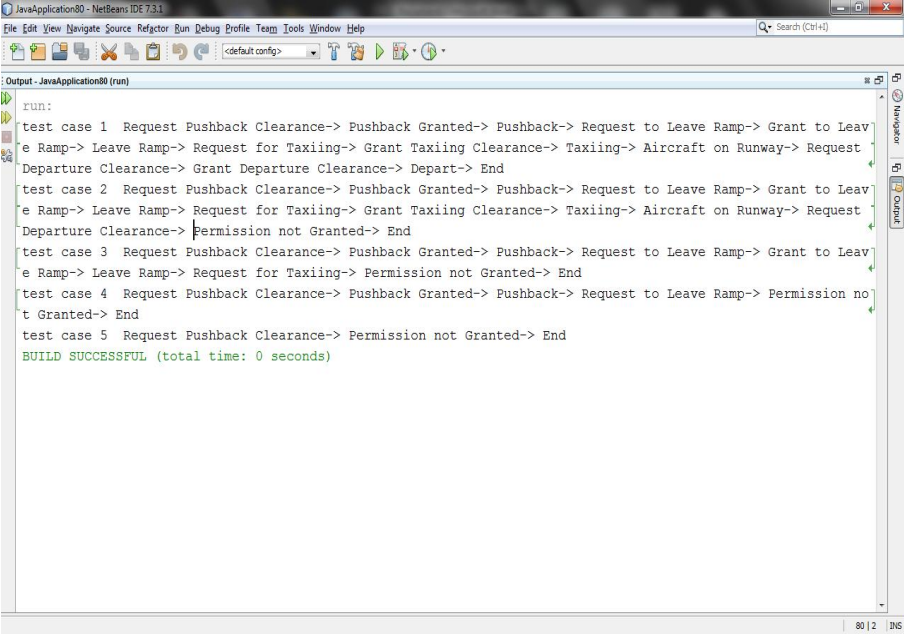The image size is (904, 634).
Task: Run the project with the green play icon
Action: pyautogui.click(x=379, y=52)
